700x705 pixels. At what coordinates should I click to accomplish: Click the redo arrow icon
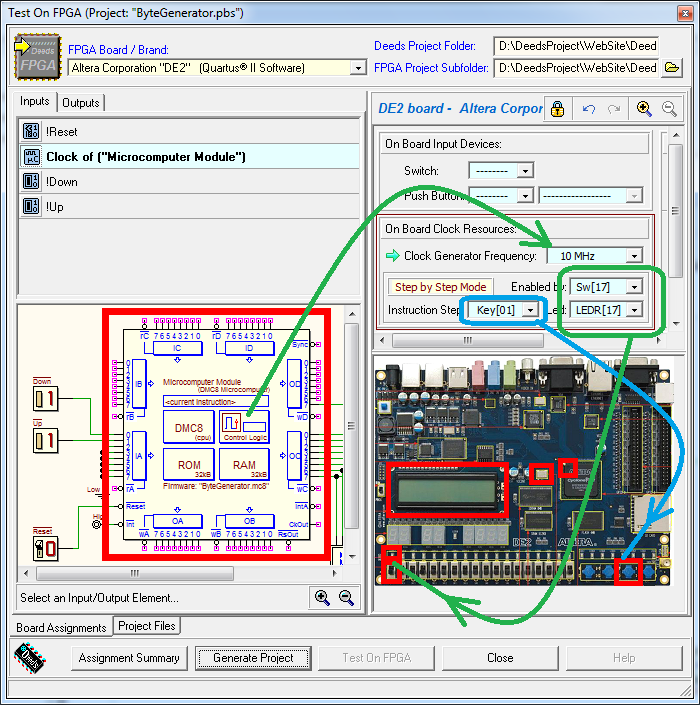[614, 109]
